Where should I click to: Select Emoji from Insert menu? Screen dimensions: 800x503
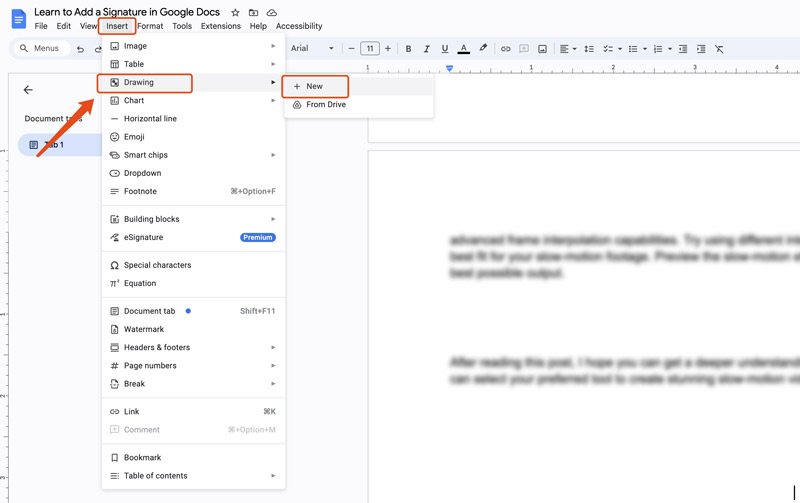(193, 137)
